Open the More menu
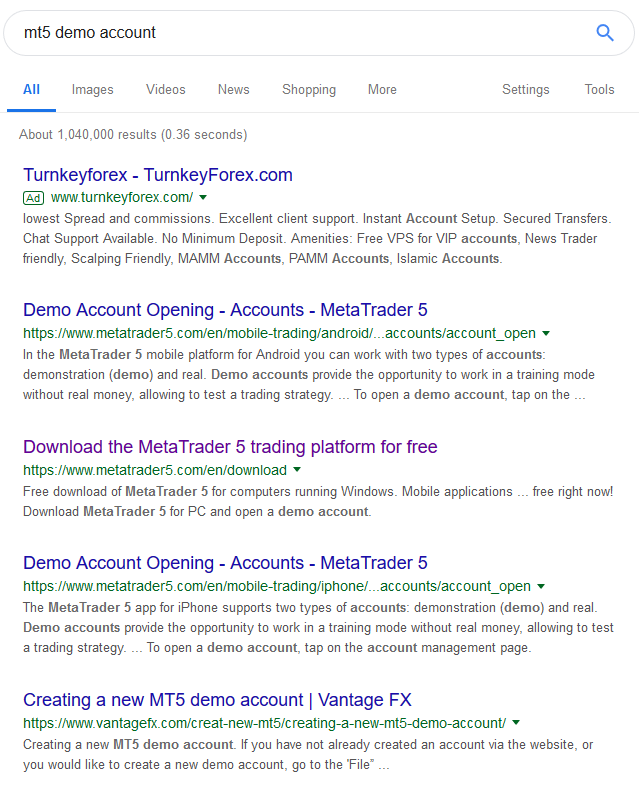This screenshot has height=792, width=639. [x=382, y=89]
